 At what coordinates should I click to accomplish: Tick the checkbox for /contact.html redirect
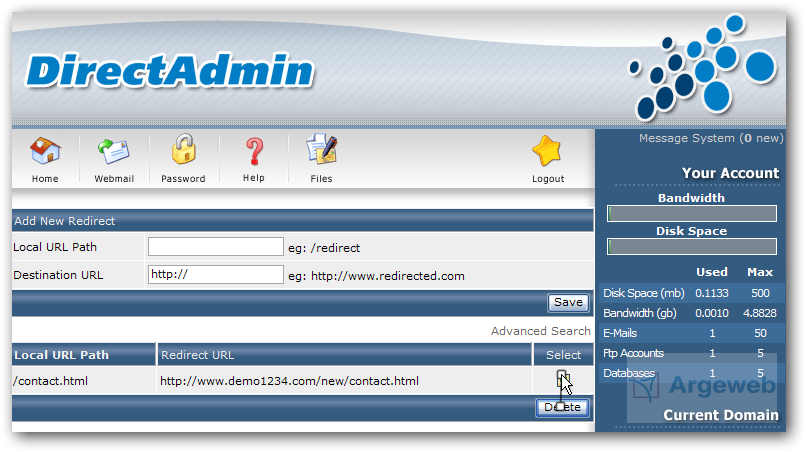click(x=561, y=379)
